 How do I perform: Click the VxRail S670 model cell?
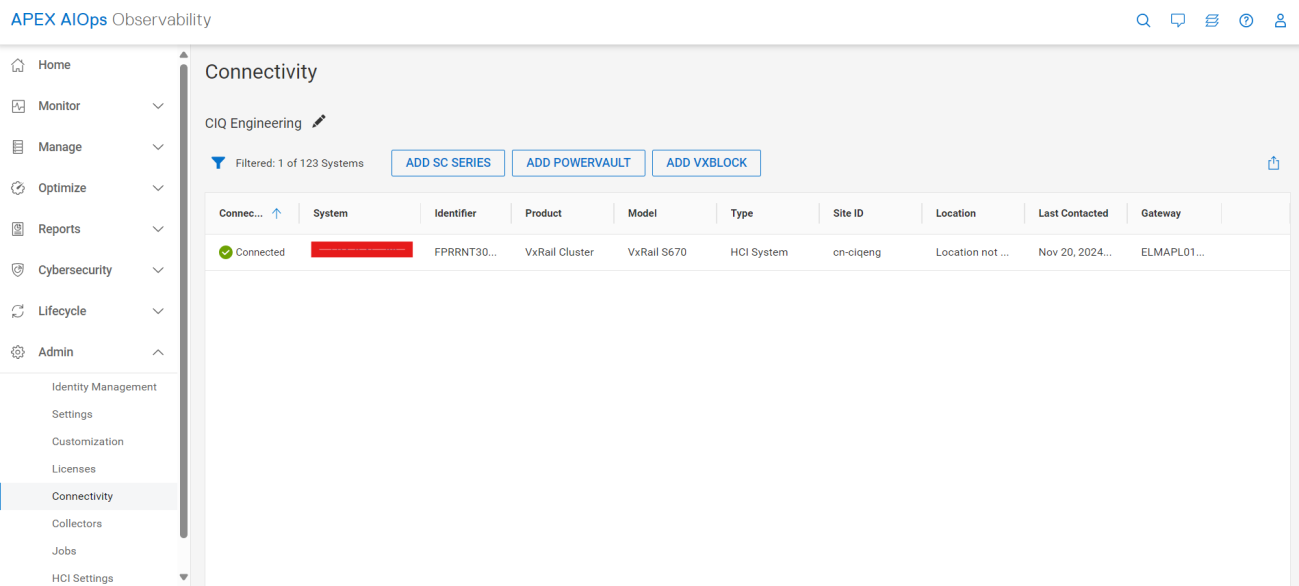657,252
